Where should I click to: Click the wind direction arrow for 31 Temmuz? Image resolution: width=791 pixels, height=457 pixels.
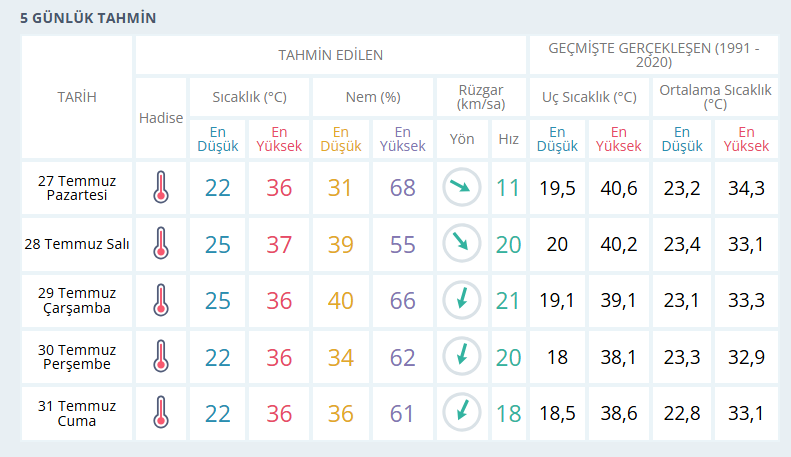[x=462, y=413]
